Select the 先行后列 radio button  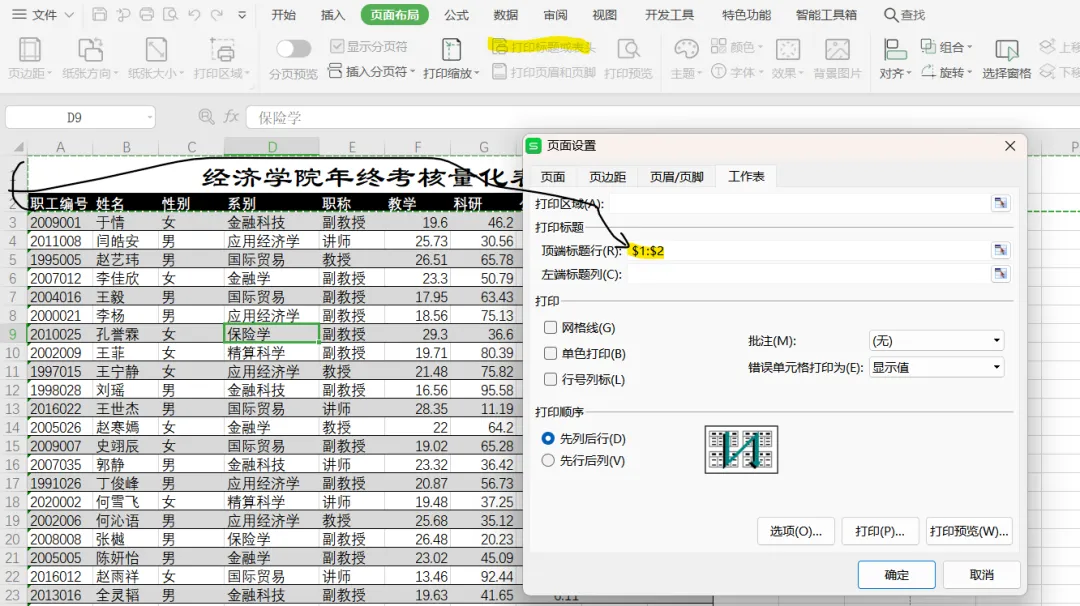tap(548, 460)
